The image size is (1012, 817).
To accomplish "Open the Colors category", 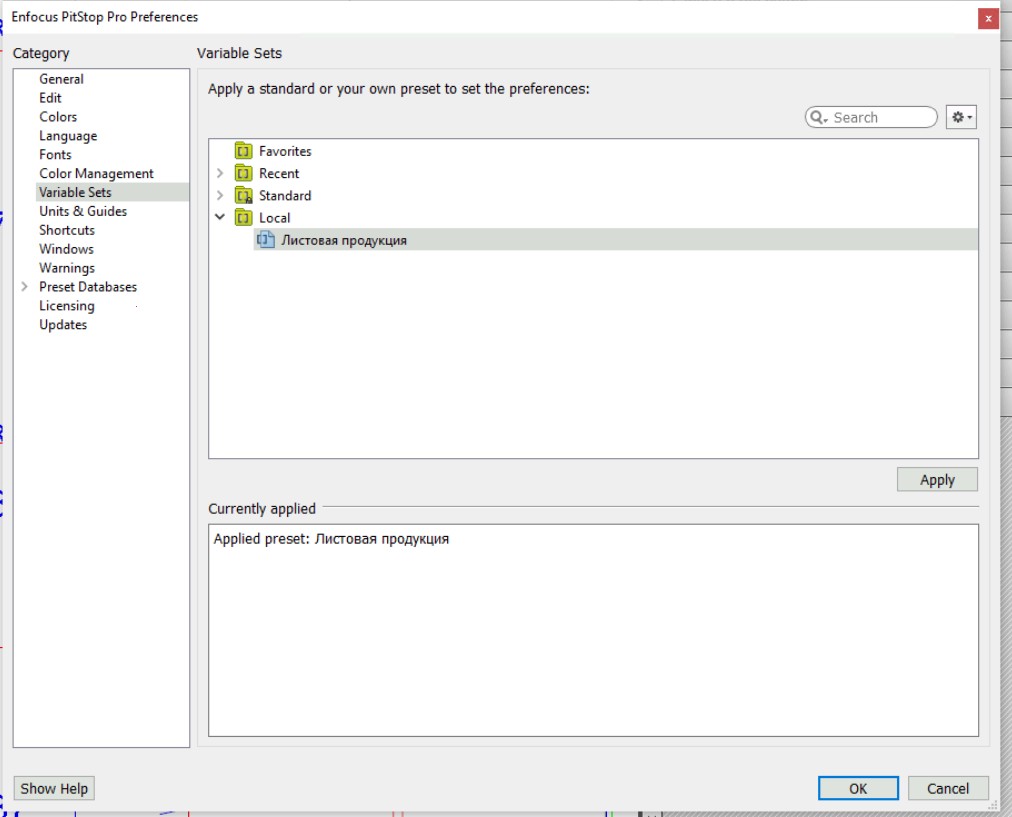I will (58, 117).
